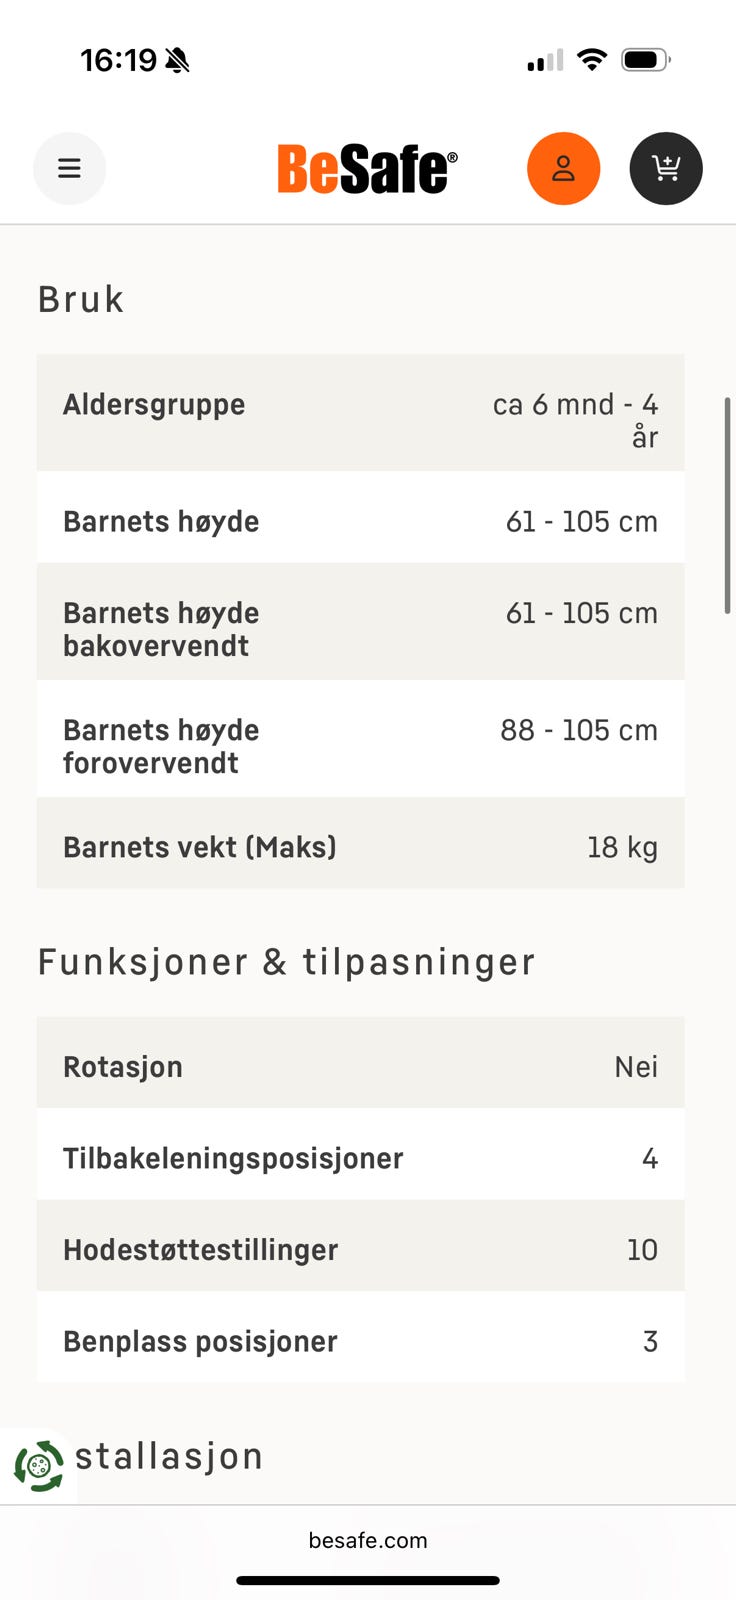The width and height of the screenshot is (736, 1600).
Task: Tap the Funksjoner & tilpasninger heading
Action: (286, 962)
